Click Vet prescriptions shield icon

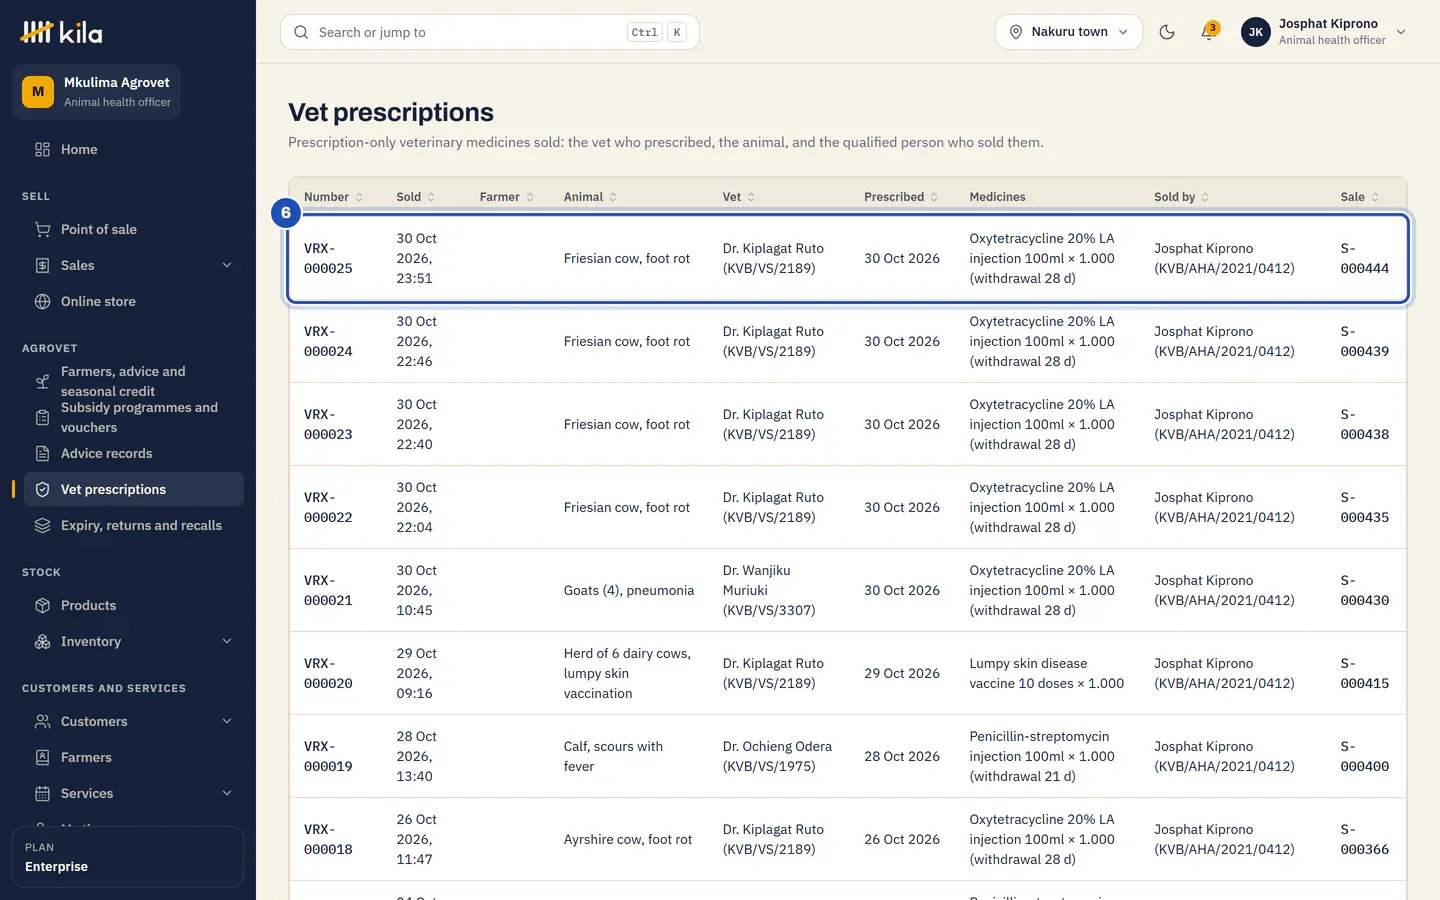(x=42, y=489)
